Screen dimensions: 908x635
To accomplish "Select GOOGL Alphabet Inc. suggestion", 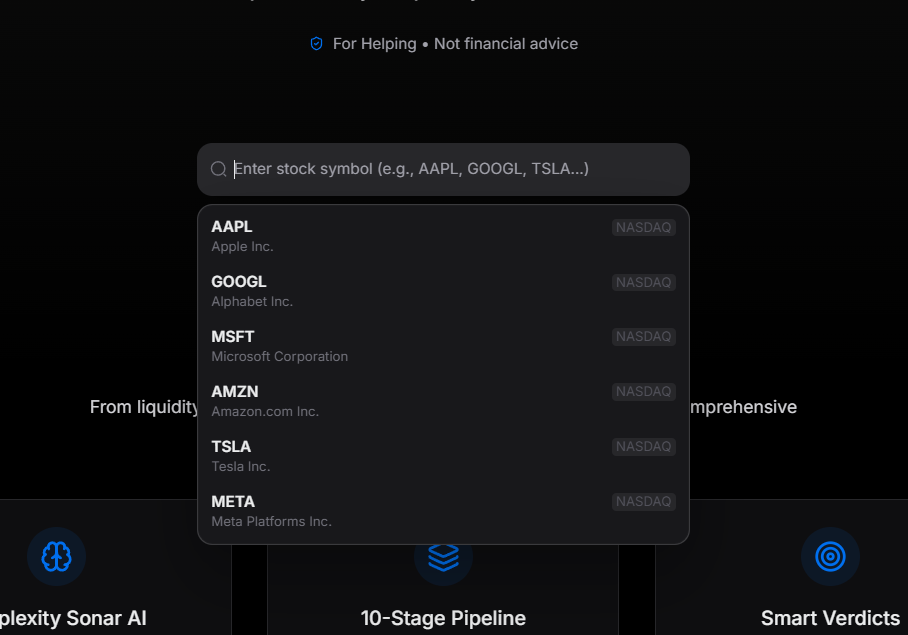I will (443, 291).
